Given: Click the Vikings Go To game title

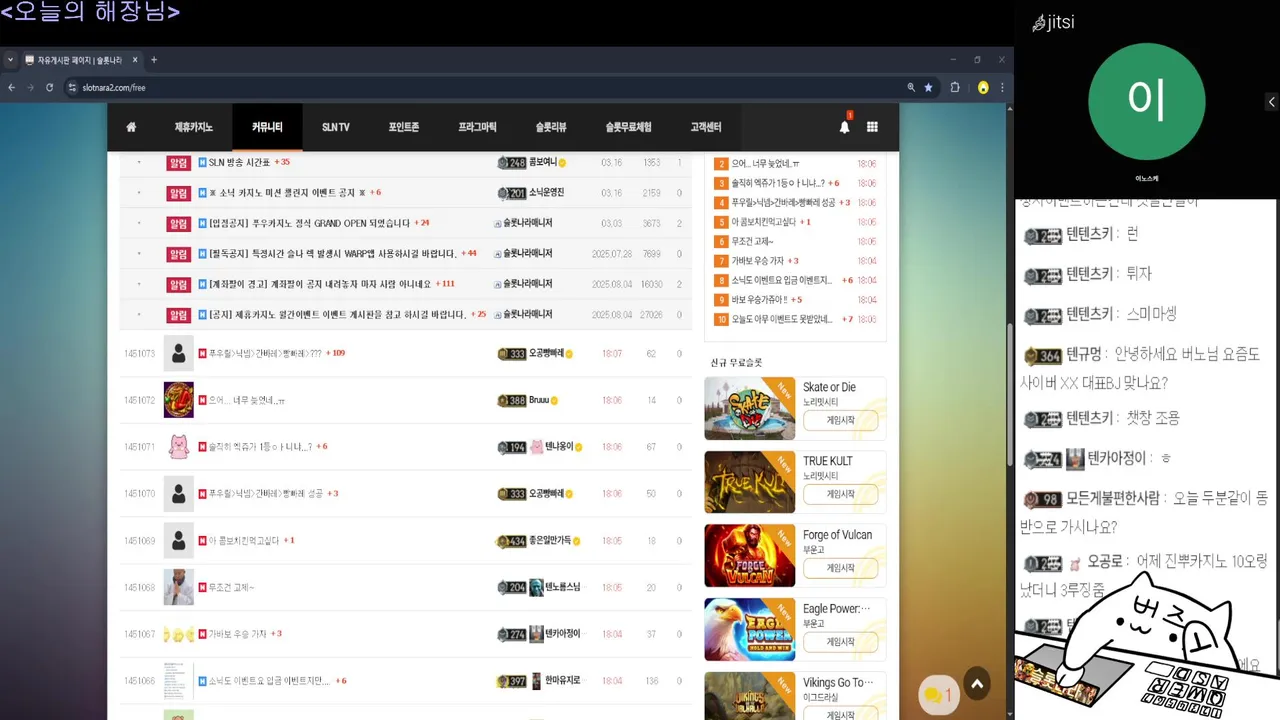Looking at the screenshot, I should [x=838, y=683].
